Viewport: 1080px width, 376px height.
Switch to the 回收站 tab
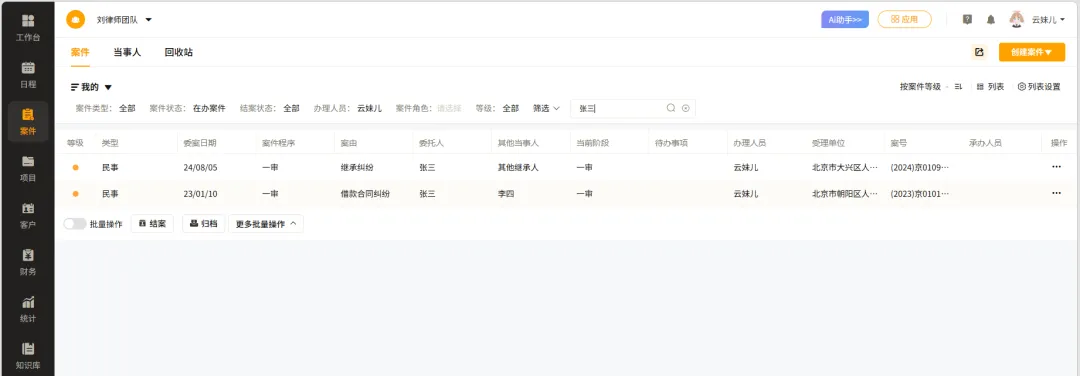(x=178, y=52)
